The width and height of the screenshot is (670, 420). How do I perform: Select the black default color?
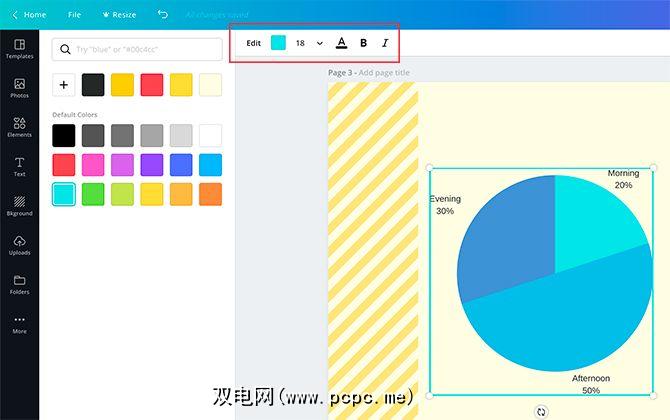(x=64, y=135)
